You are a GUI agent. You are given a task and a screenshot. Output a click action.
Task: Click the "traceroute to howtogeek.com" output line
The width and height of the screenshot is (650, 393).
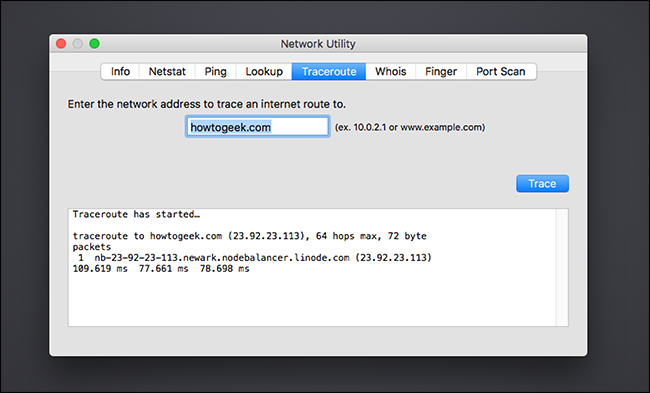pyautogui.click(x=250, y=236)
